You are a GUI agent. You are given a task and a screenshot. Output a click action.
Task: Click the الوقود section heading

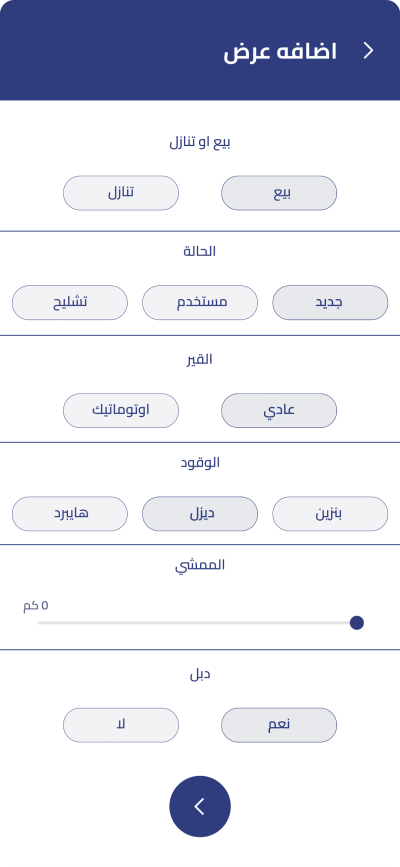[x=200, y=463]
